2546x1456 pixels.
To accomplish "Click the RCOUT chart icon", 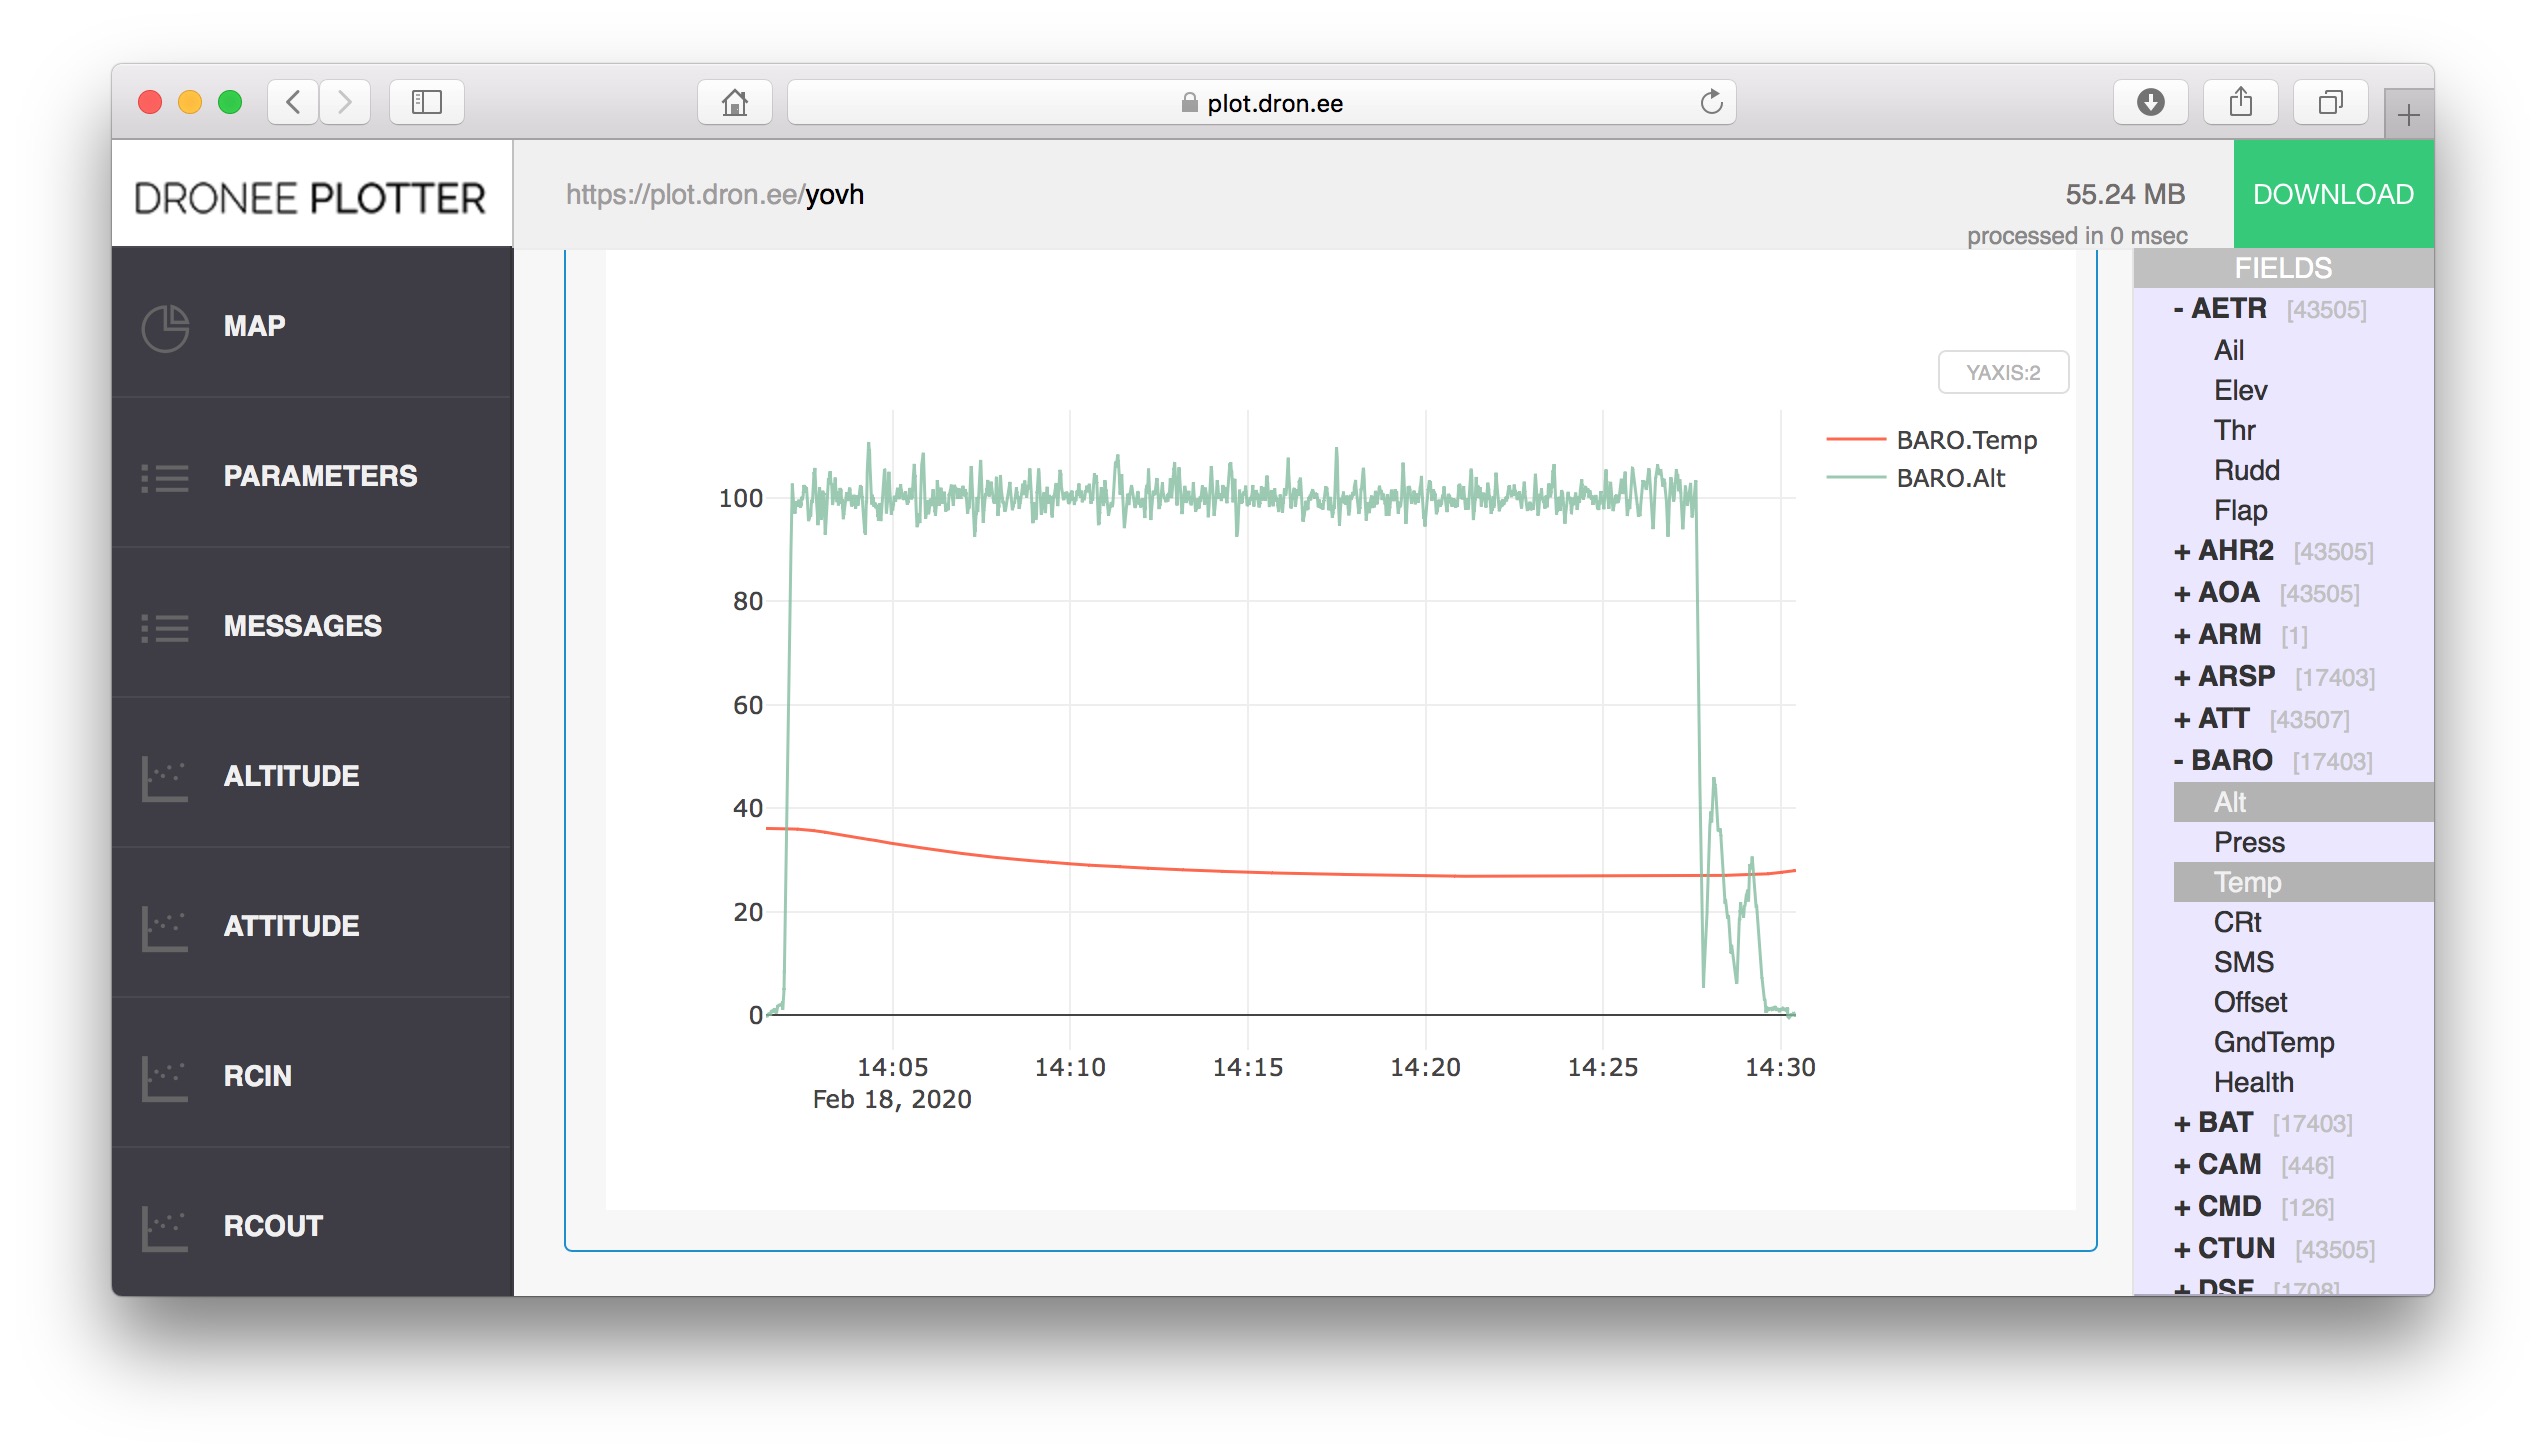I will click(165, 1227).
